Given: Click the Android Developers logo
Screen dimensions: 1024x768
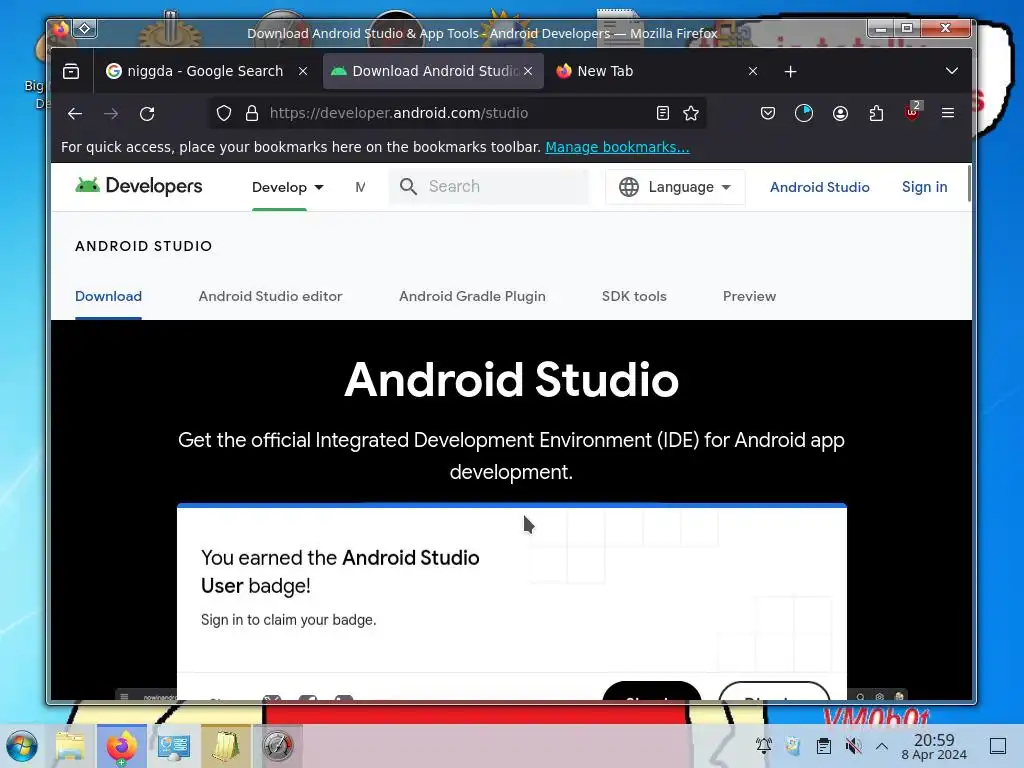Looking at the screenshot, I should 138,186.
